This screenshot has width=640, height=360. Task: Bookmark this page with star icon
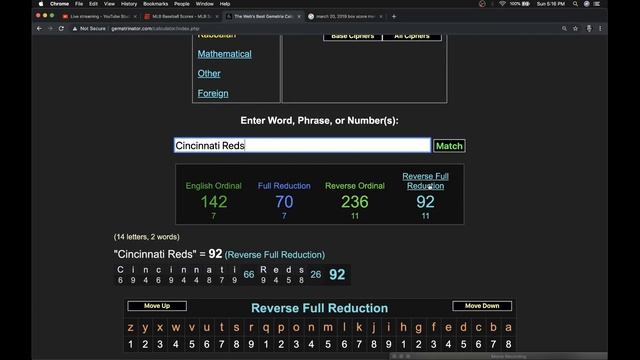(576, 29)
